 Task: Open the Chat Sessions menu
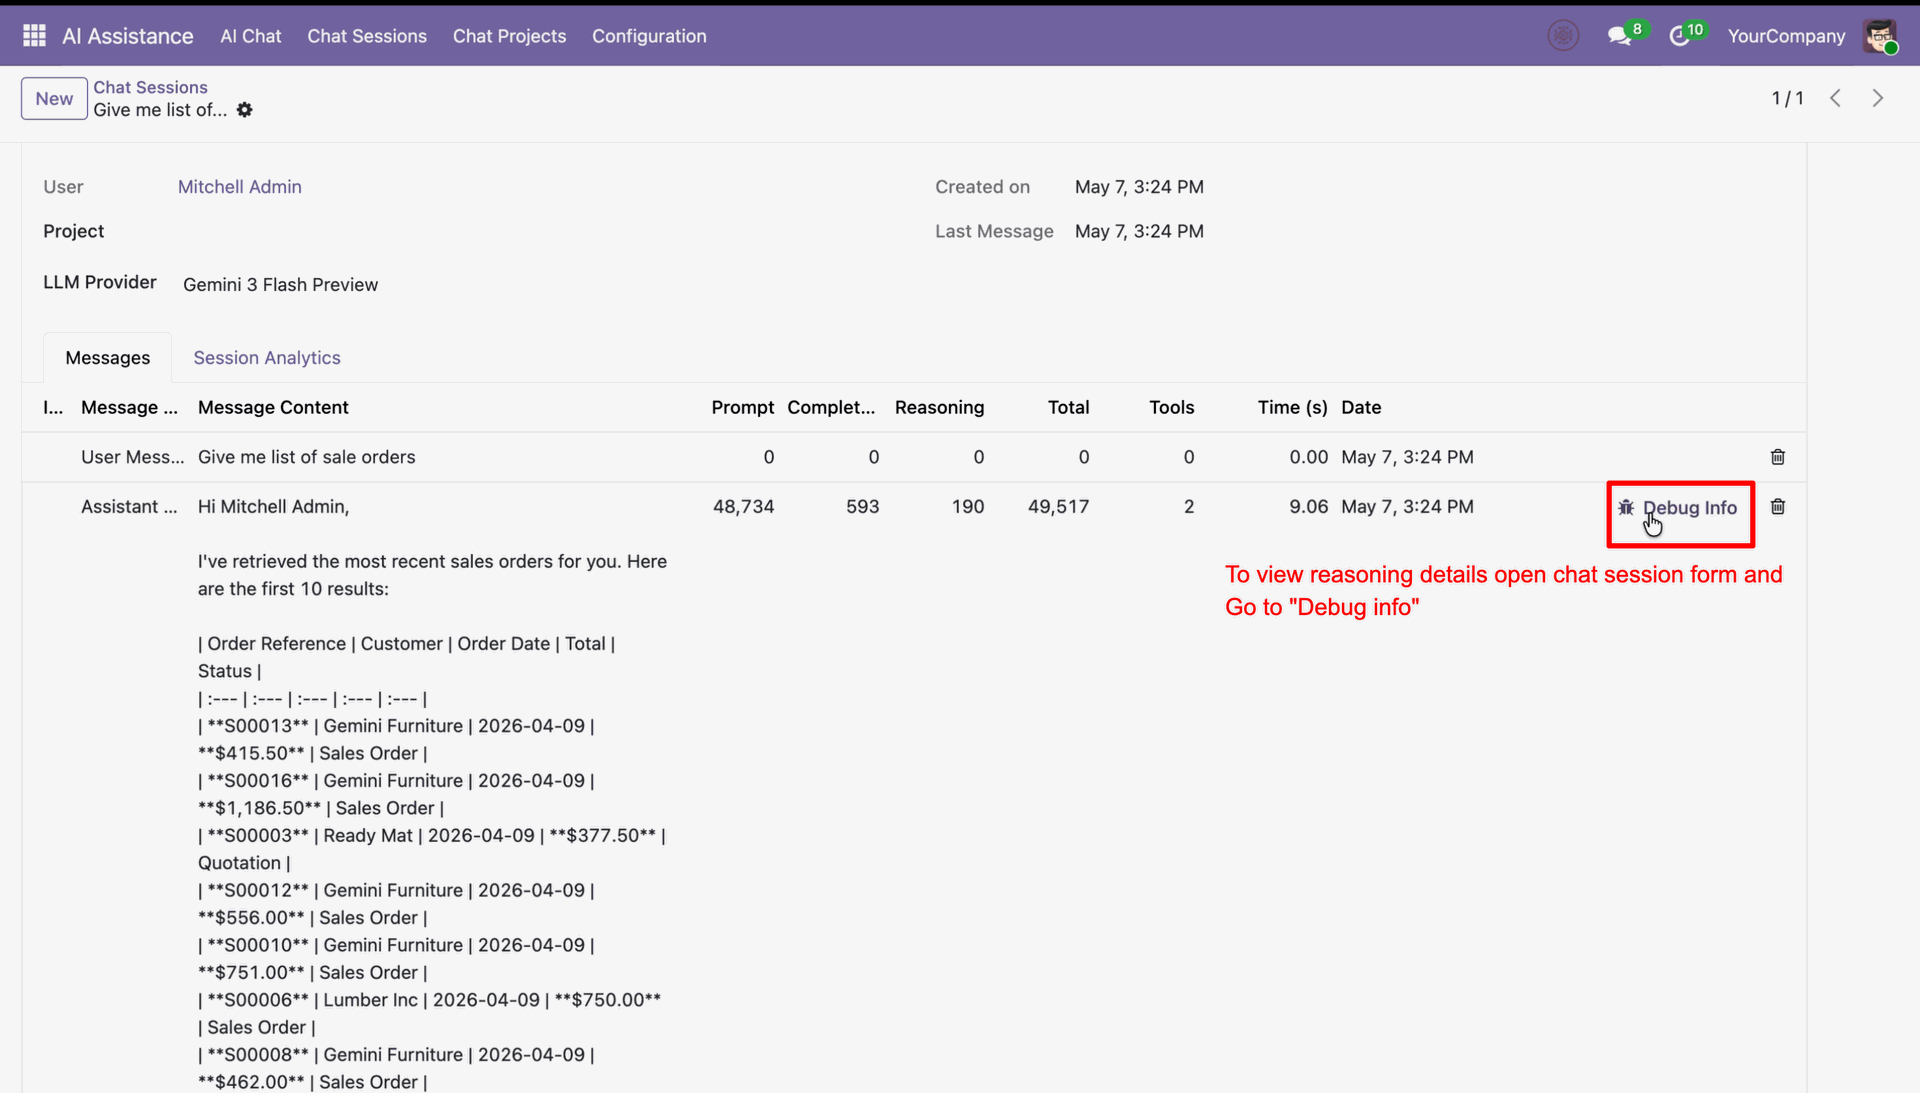click(367, 36)
